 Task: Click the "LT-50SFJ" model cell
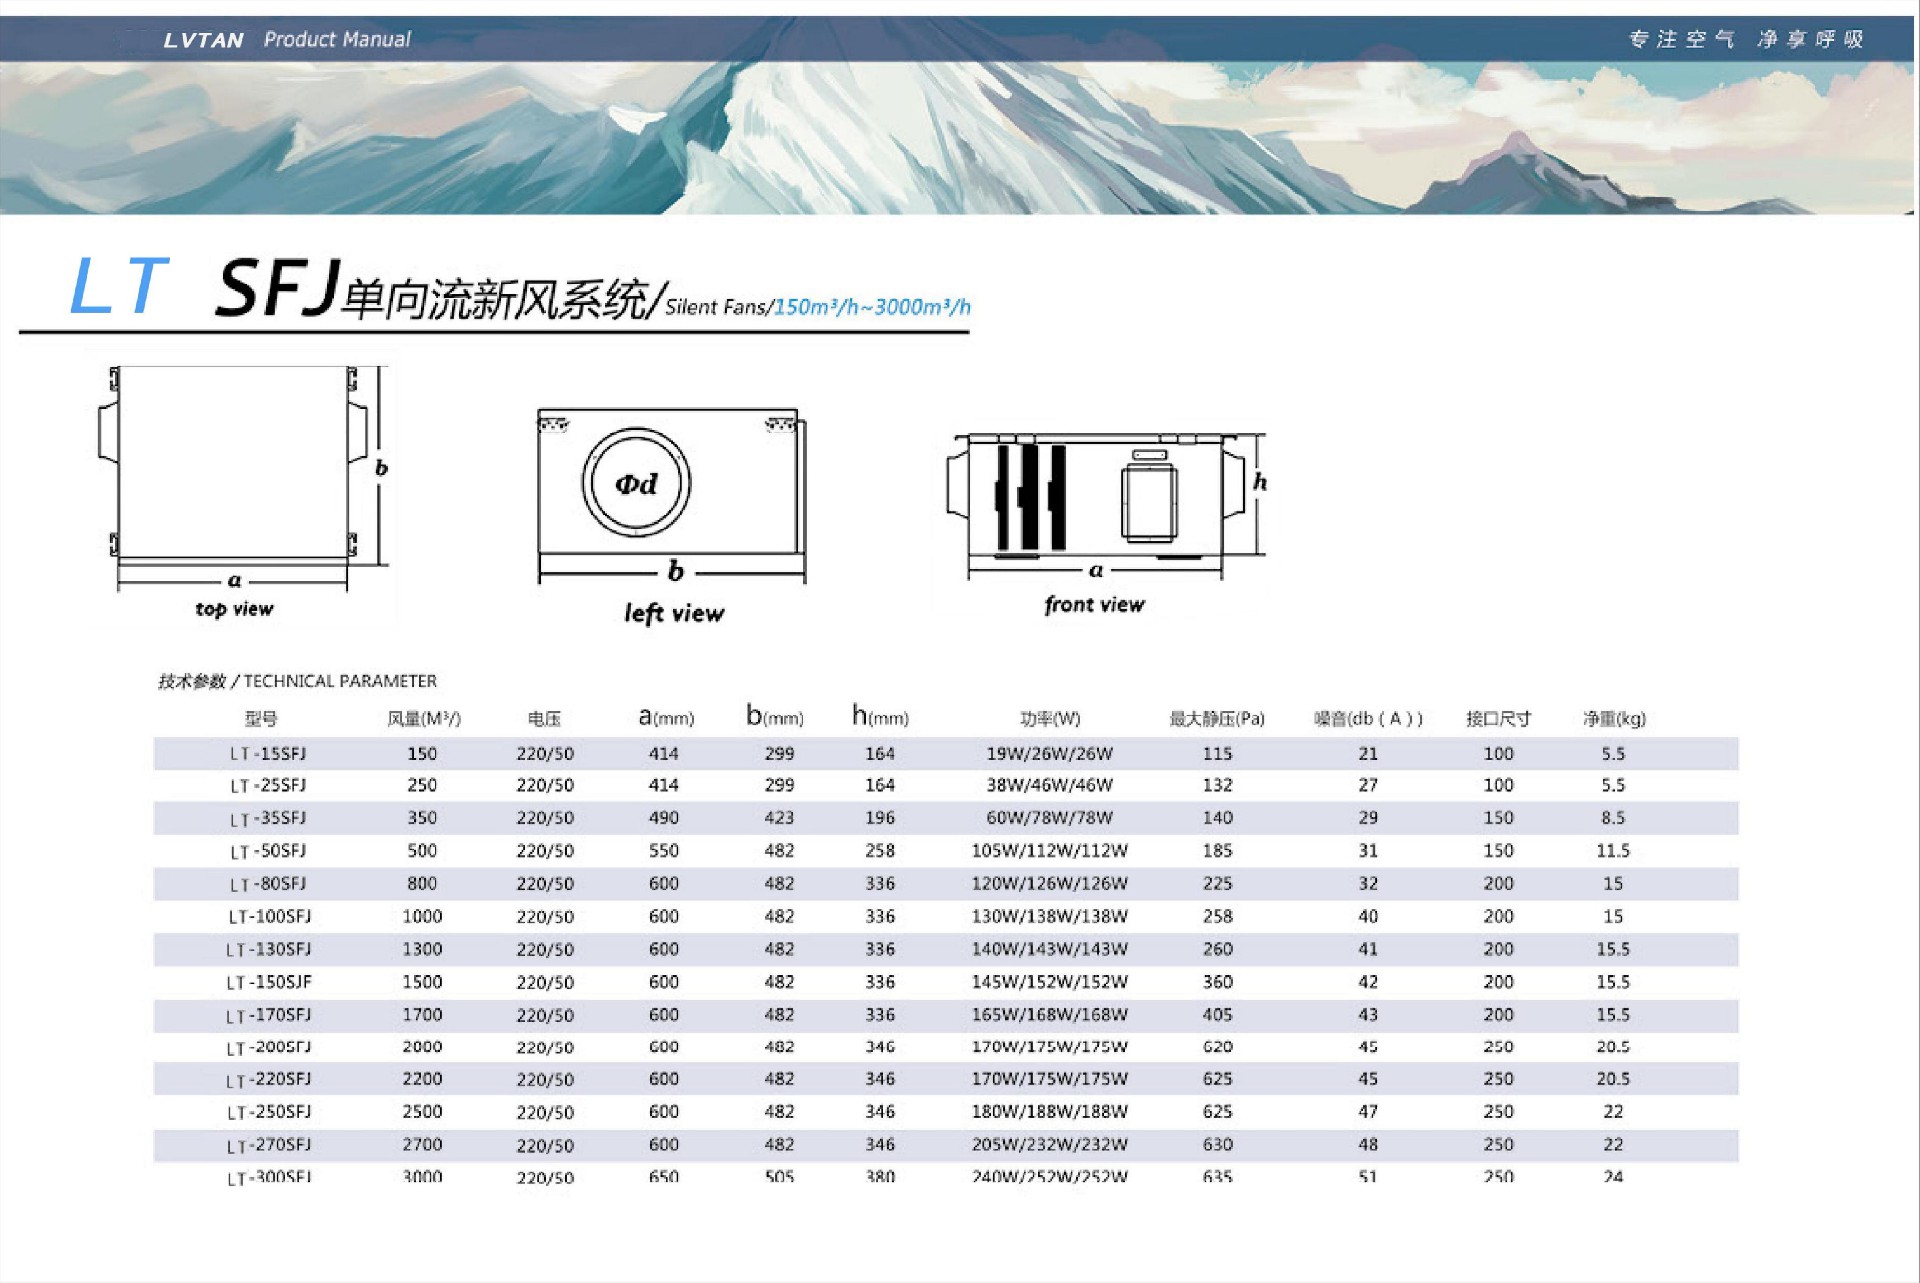[x=268, y=852]
